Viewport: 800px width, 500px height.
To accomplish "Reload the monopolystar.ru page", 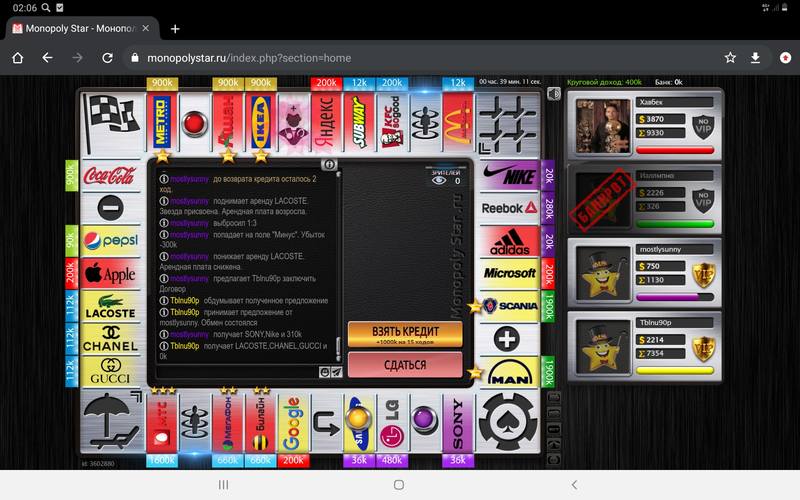I will pyautogui.click(x=107, y=58).
